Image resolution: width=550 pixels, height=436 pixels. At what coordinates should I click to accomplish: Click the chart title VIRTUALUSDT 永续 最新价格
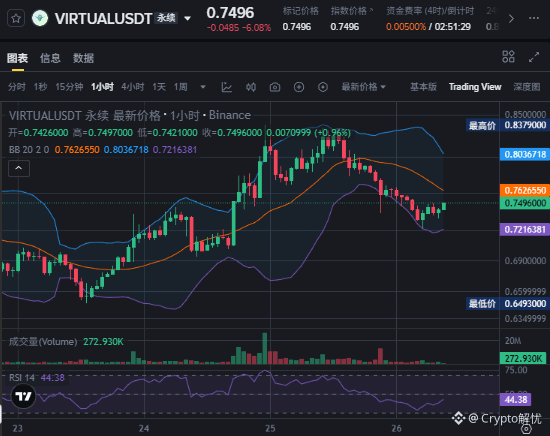85,115
